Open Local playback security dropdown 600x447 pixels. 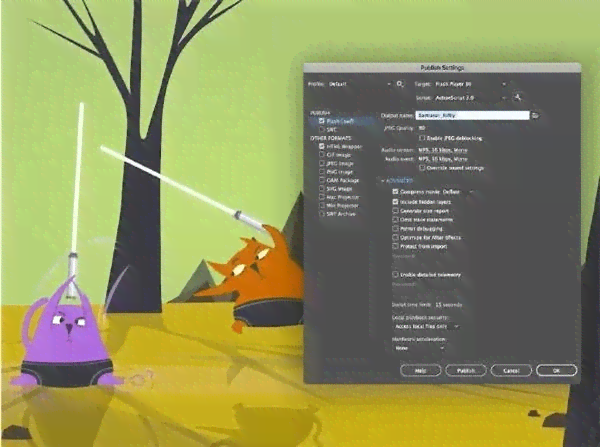426,326
